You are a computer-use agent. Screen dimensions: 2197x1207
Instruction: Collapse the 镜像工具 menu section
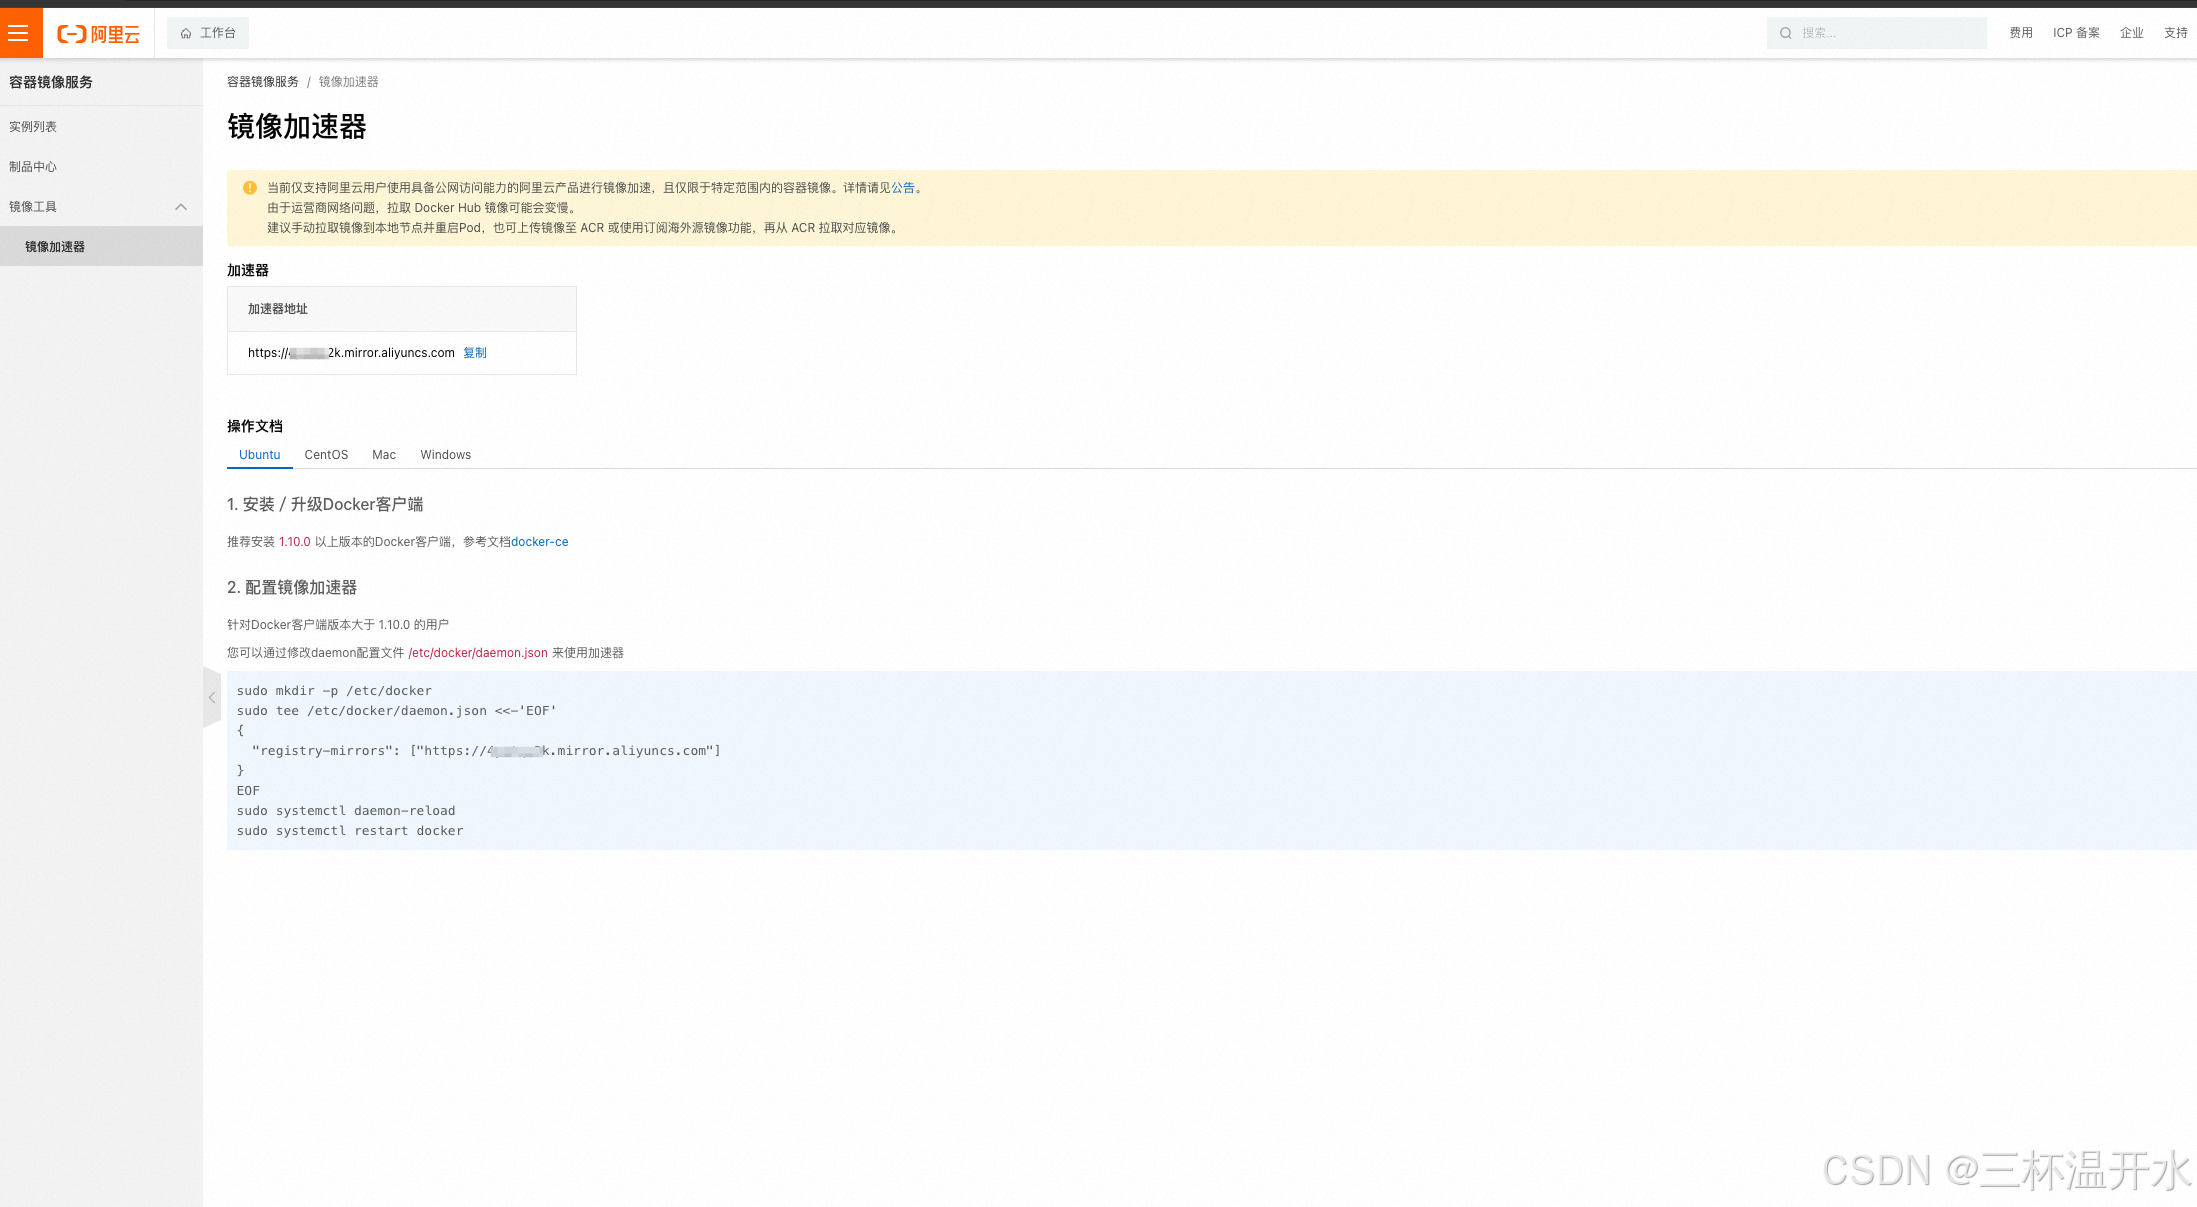(181, 207)
